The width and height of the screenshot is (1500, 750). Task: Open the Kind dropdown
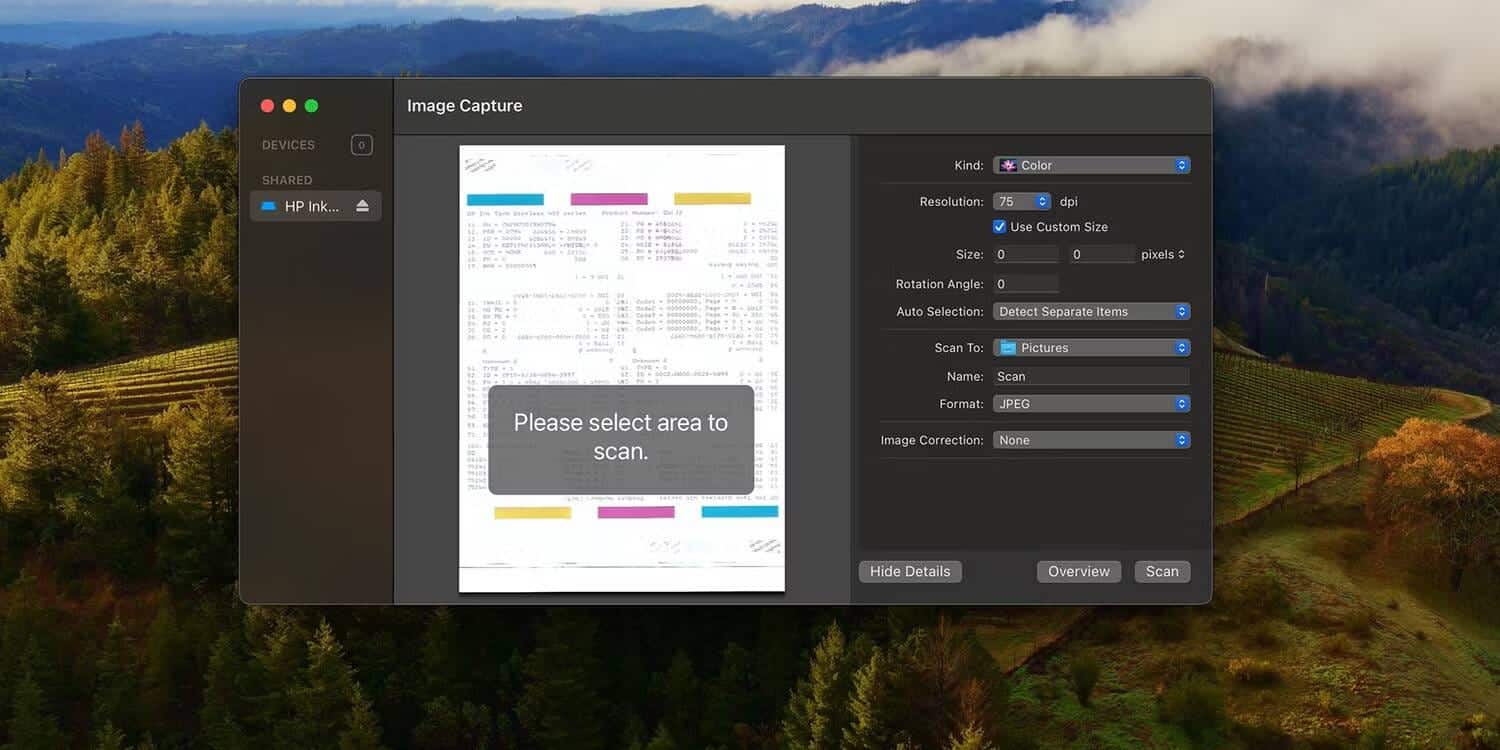1091,165
